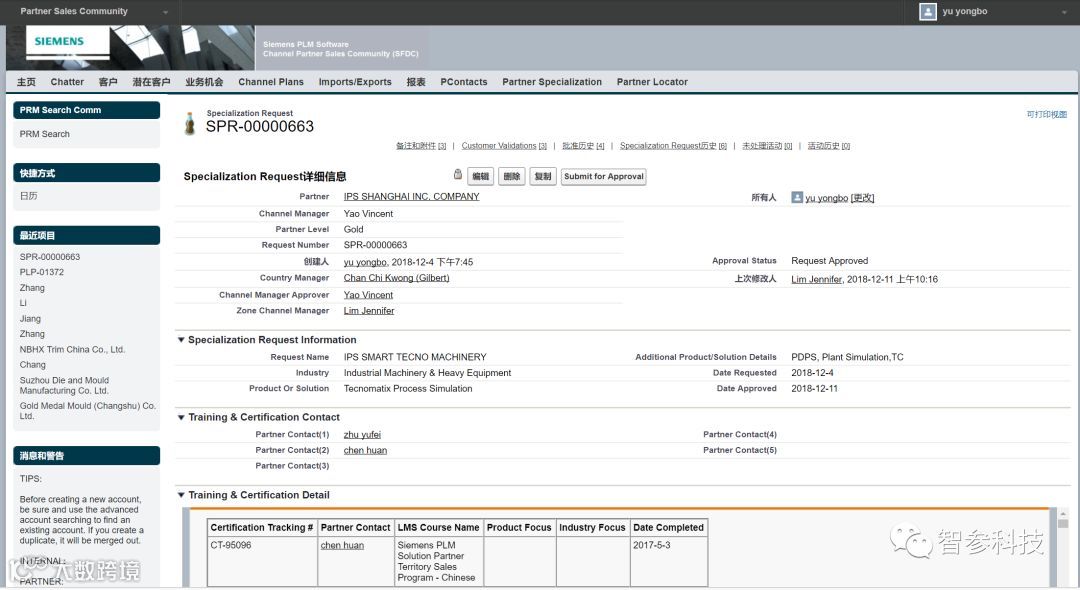
Task: Open creator yu yongbo link
Action: 365,262
